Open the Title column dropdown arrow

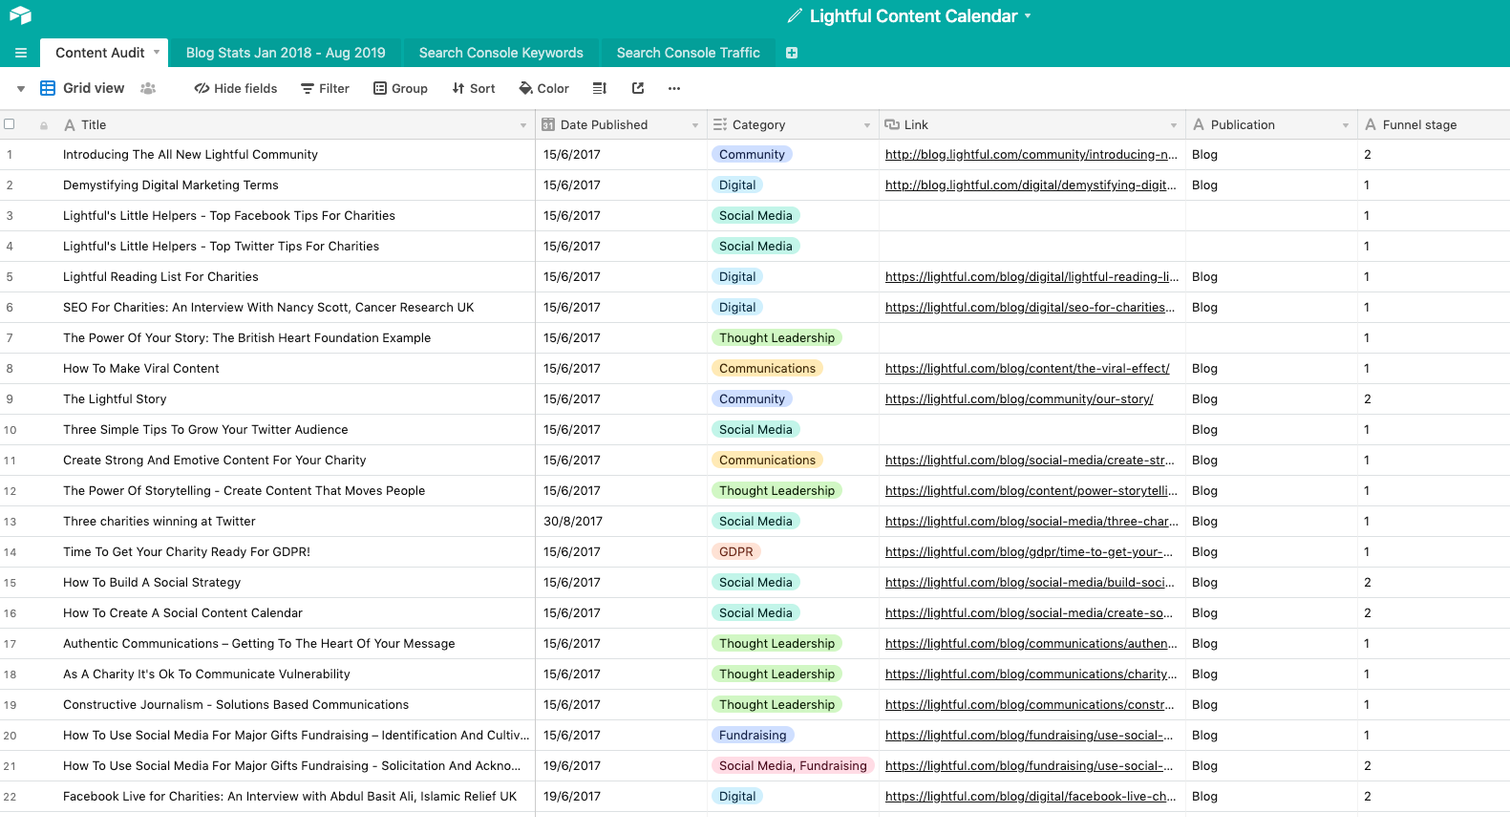point(523,125)
